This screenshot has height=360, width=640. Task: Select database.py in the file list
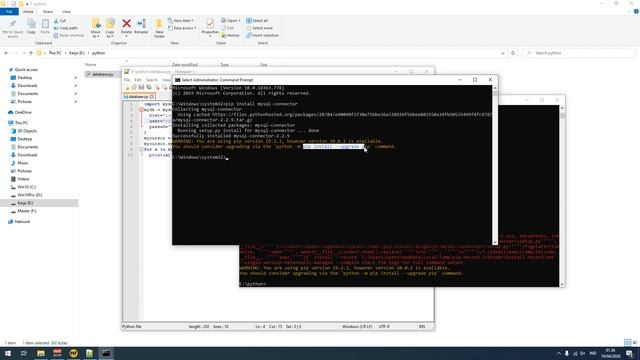102,74
